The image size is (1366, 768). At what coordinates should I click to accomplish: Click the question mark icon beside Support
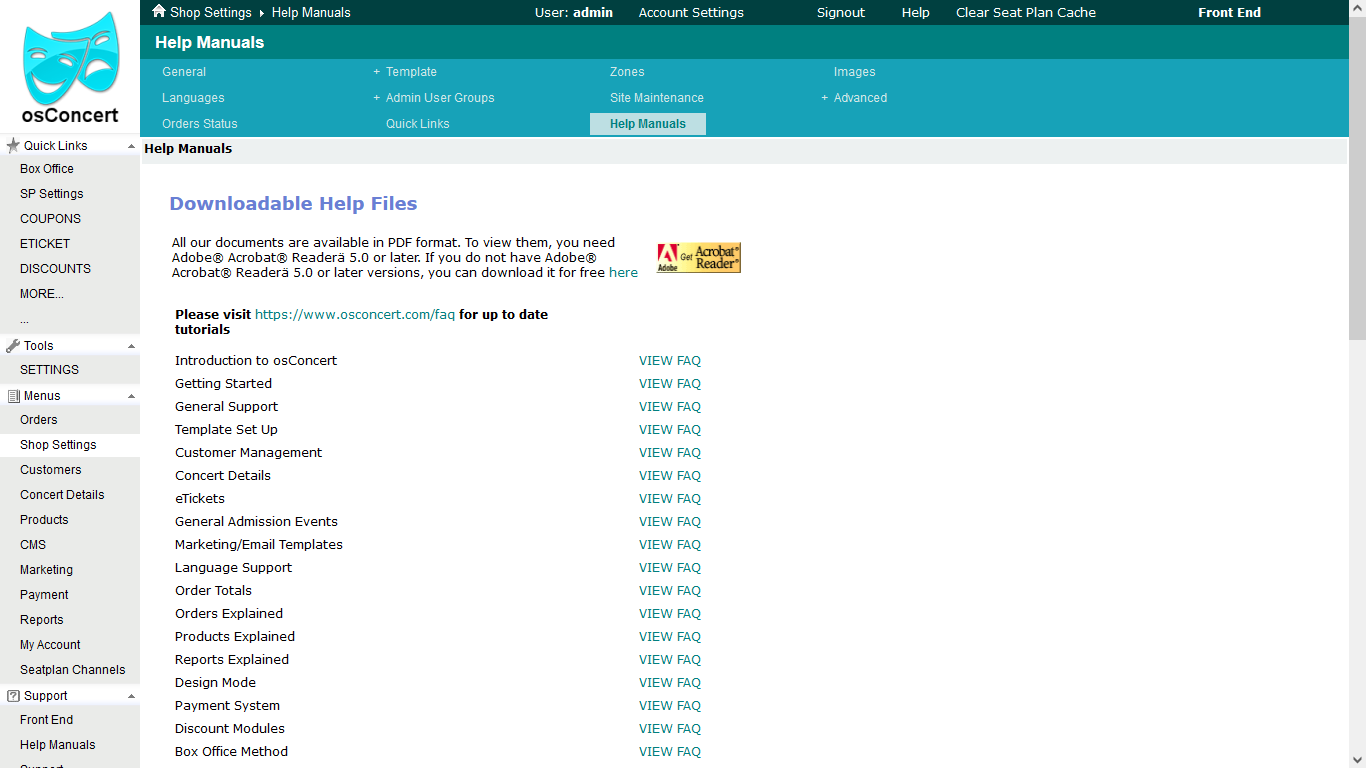pos(13,696)
